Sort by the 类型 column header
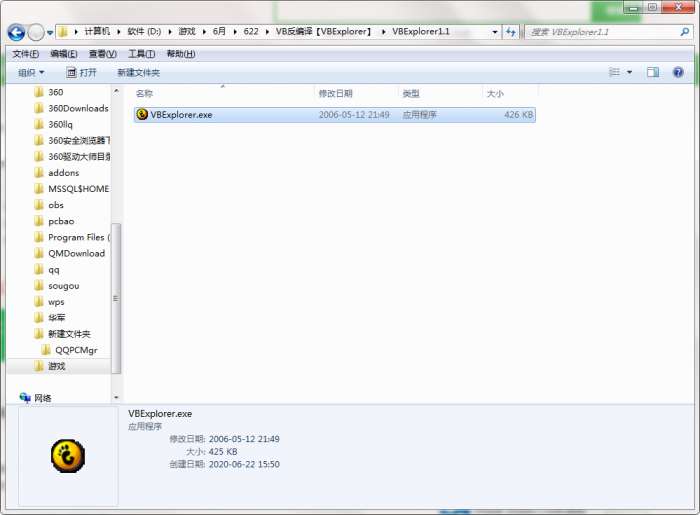 click(411, 93)
